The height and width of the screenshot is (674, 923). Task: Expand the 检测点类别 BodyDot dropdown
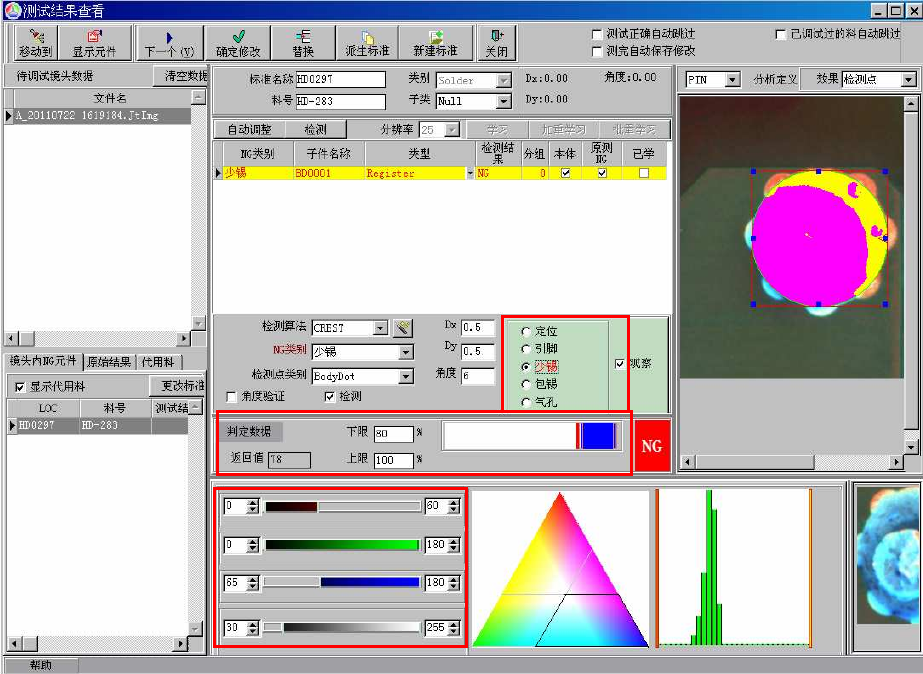click(405, 377)
